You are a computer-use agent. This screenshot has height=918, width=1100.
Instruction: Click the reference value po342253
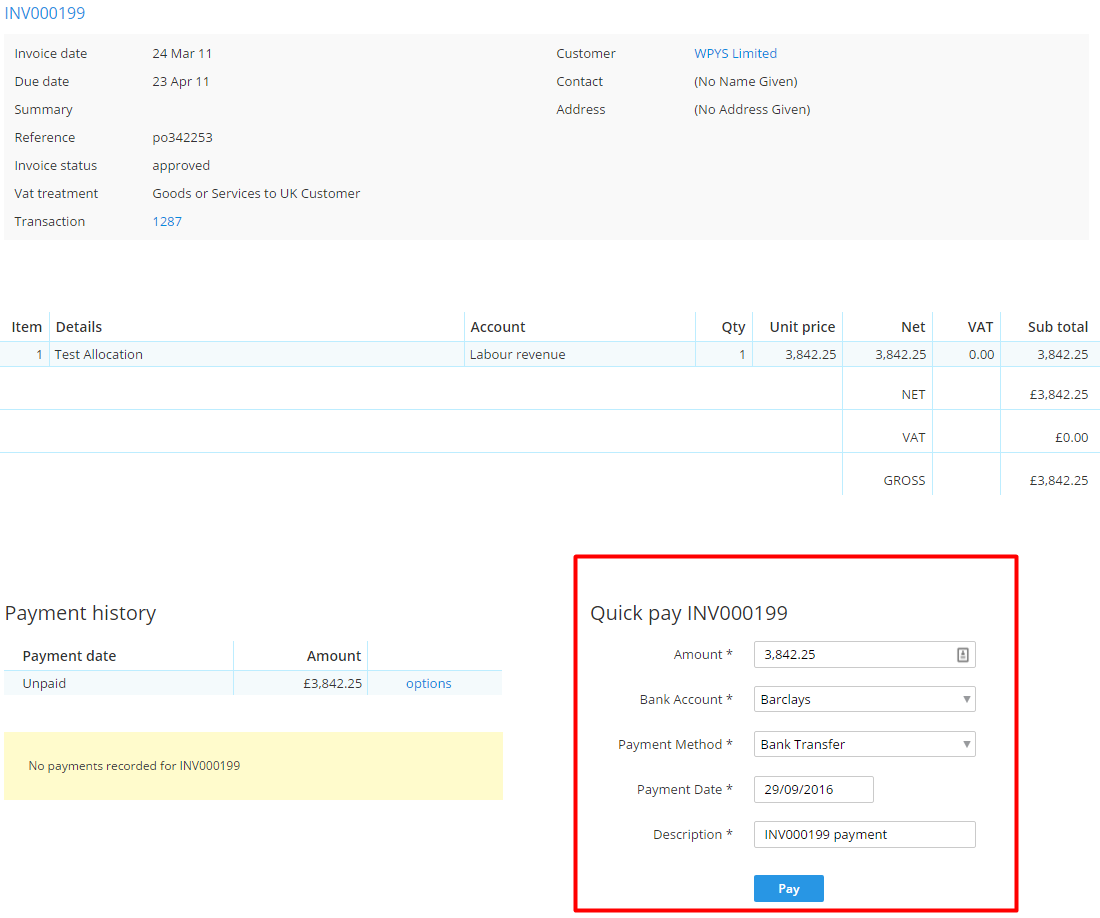pos(182,137)
